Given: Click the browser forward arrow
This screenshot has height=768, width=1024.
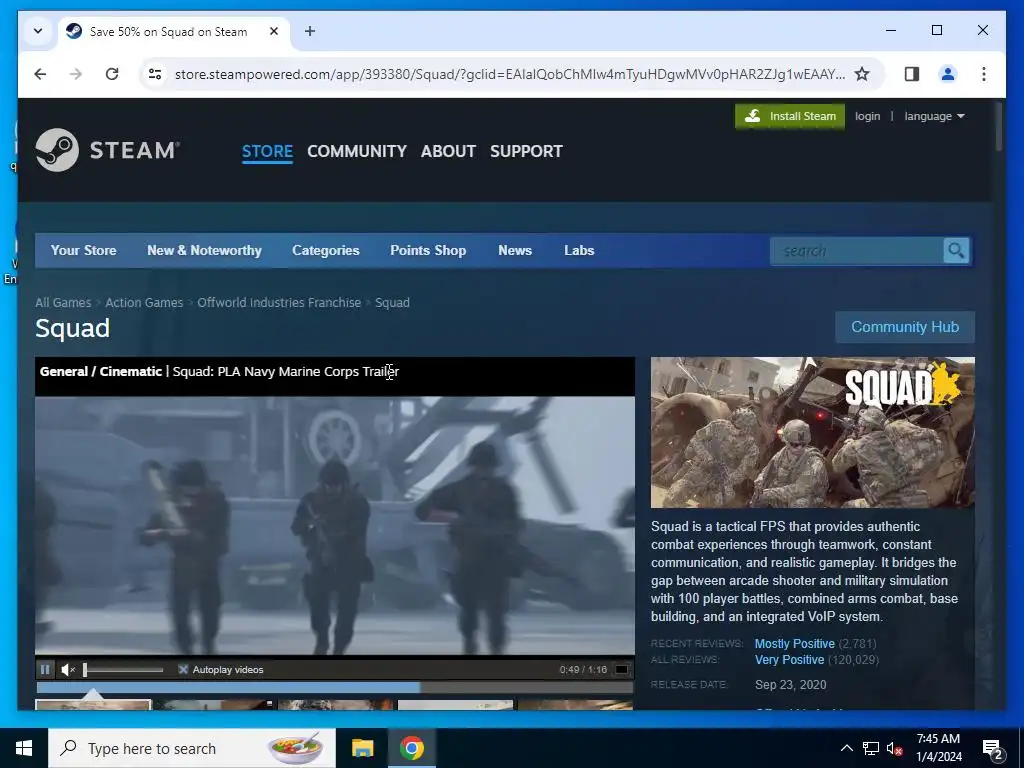Looking at the screenshot, I should pyautogui.click(x=76, y=74).
